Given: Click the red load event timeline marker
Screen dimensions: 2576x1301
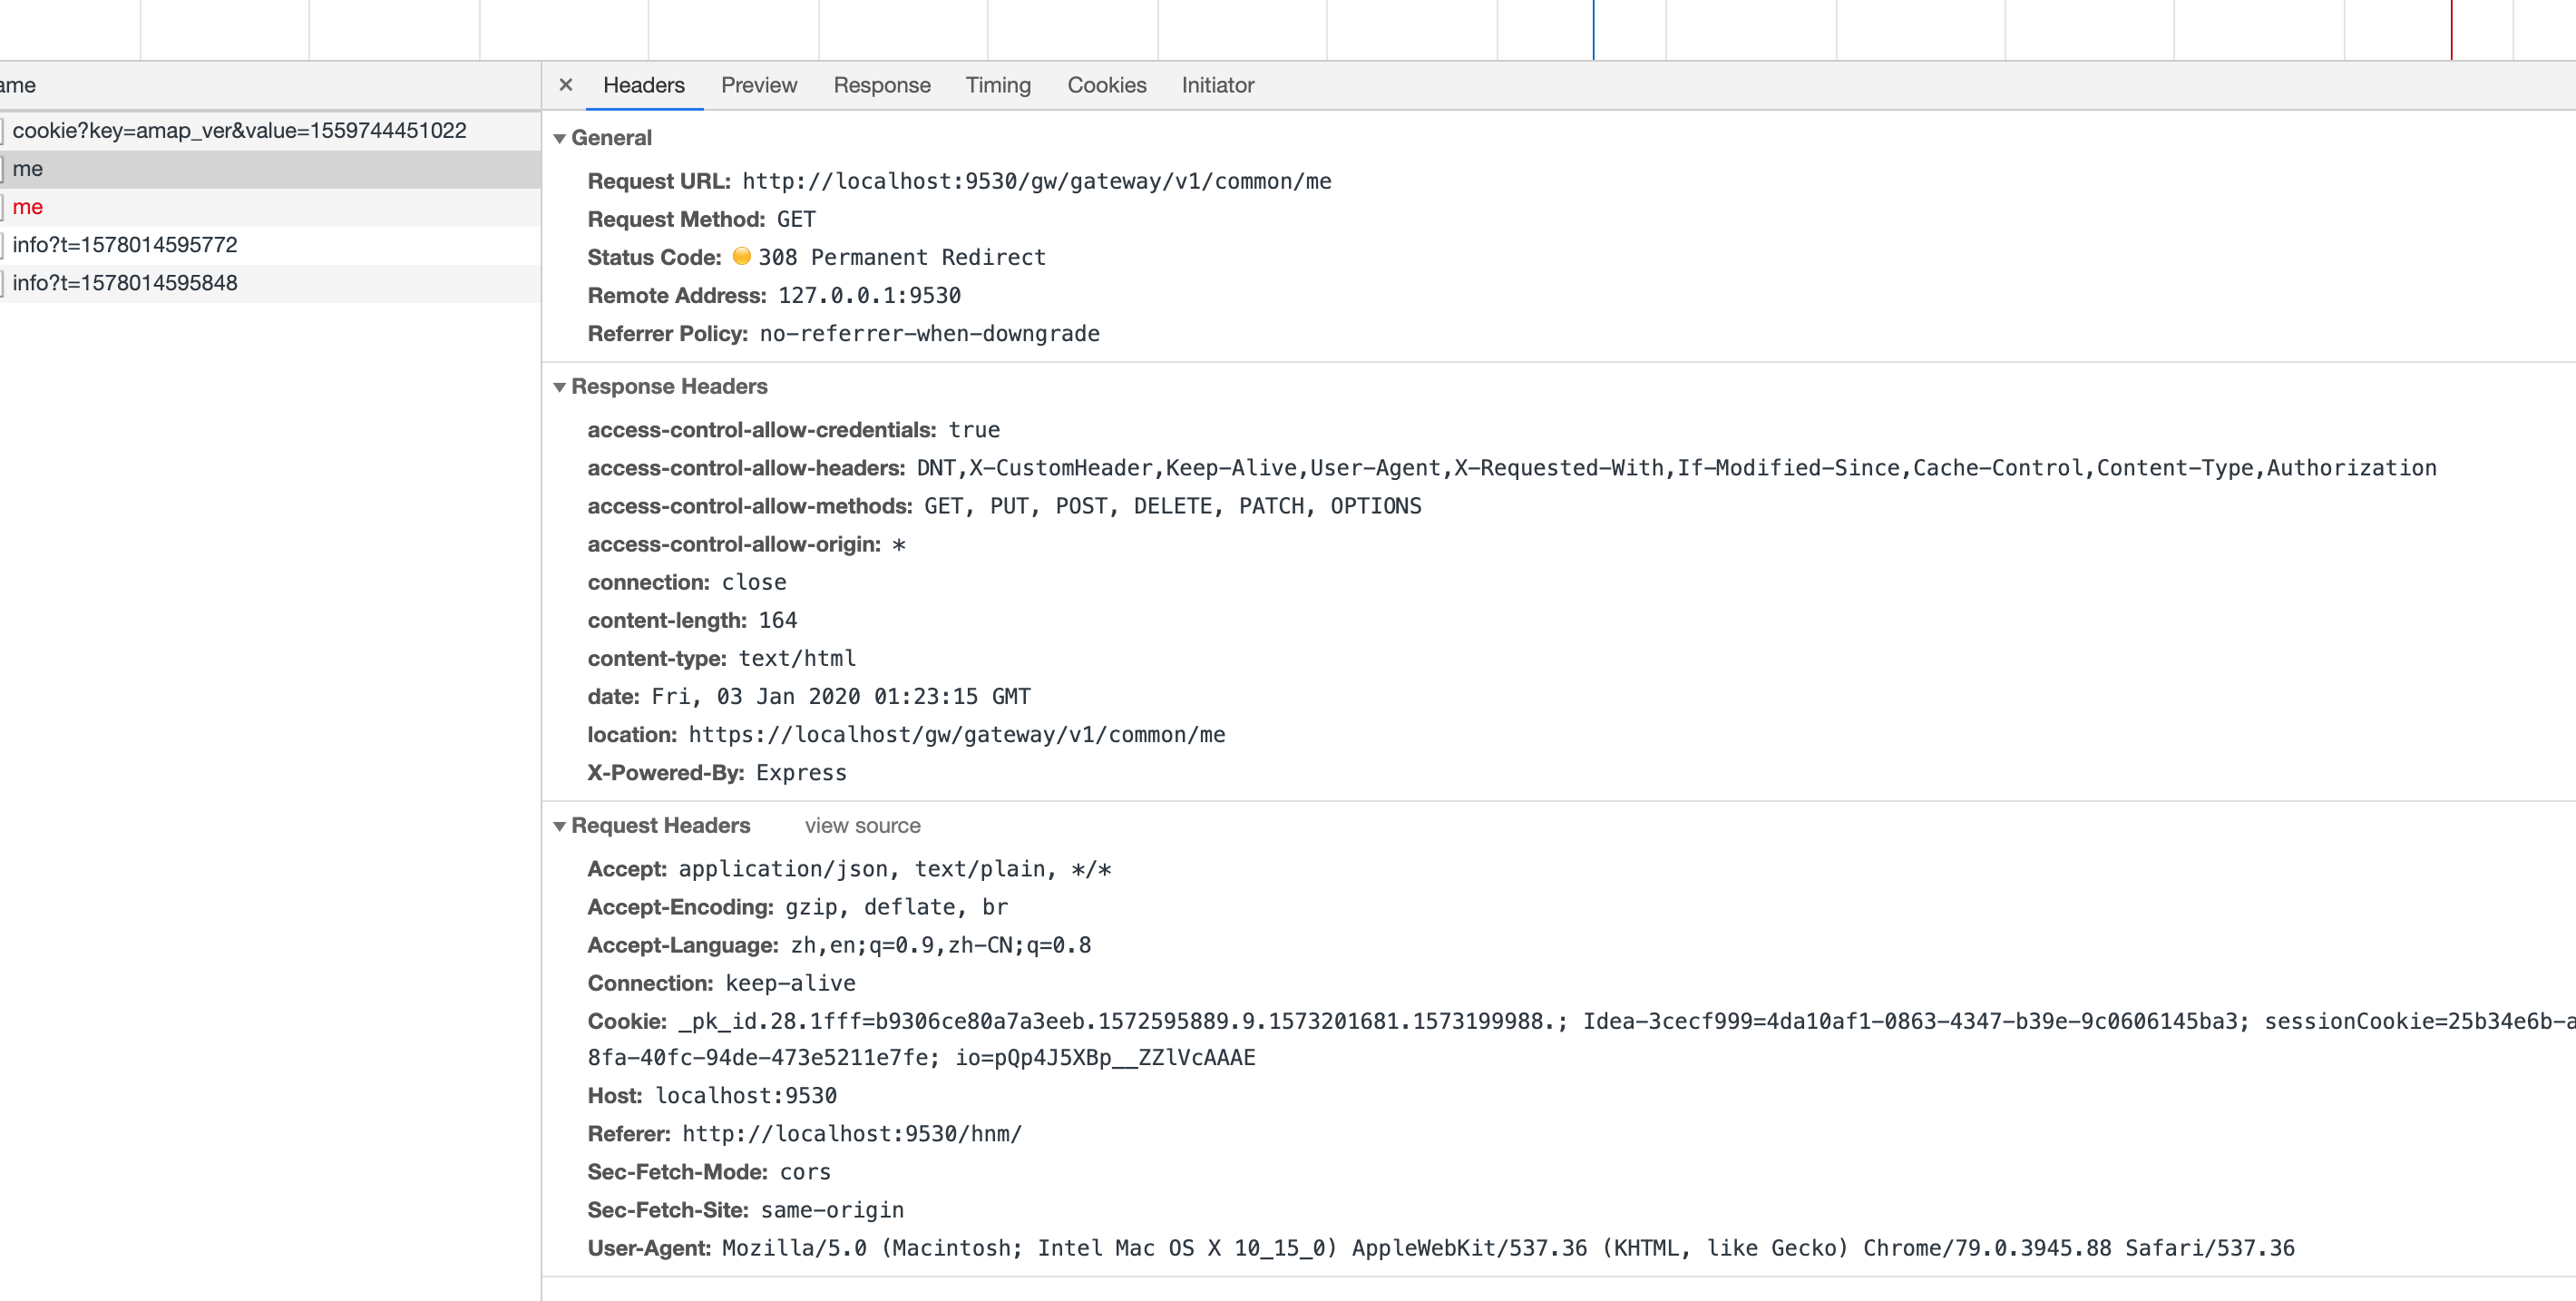Looking at the screenshot, I should coord(2451,30).
